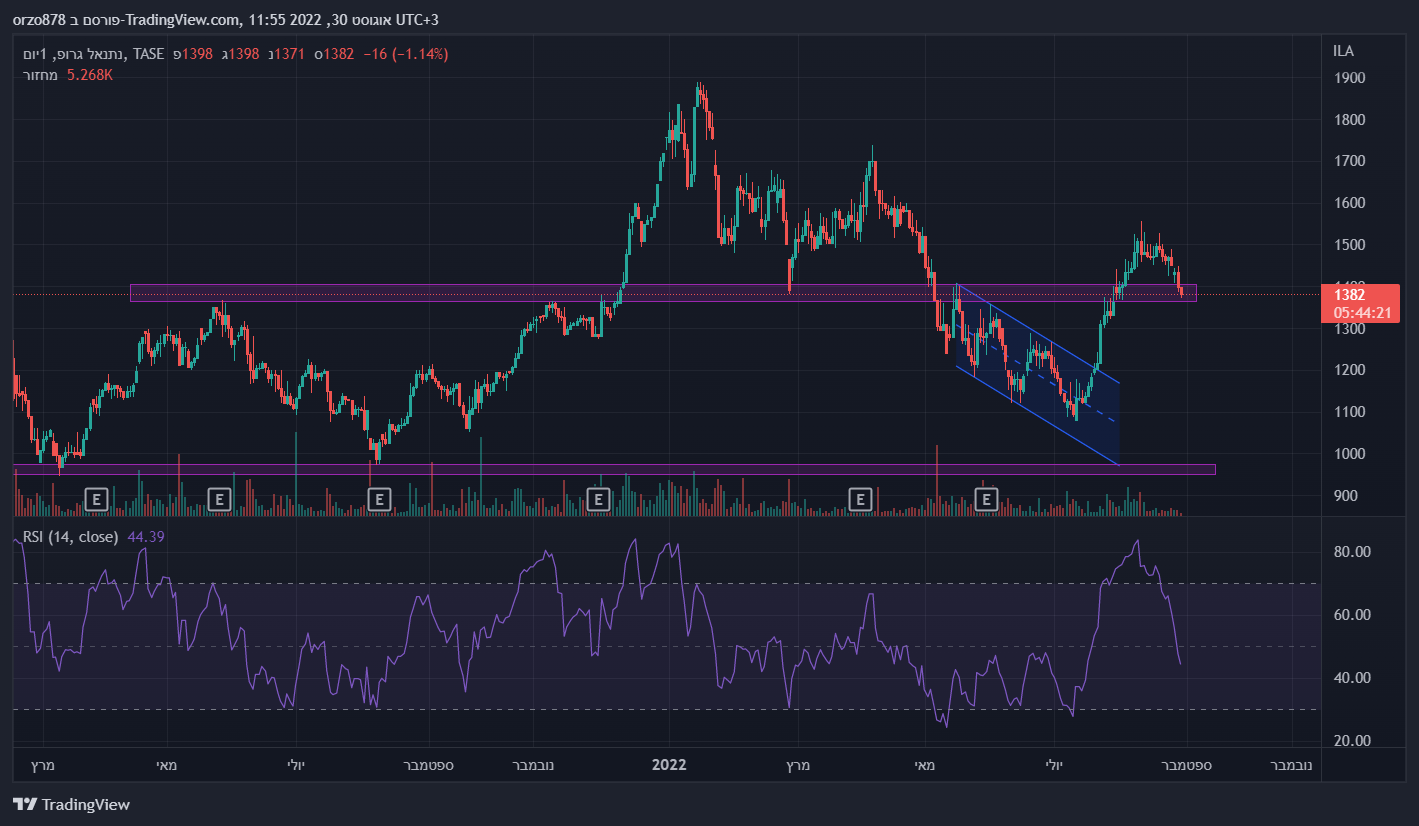Click the ILA currency label
Screen dimensions: 1419x826
[x=1344, y=51]
